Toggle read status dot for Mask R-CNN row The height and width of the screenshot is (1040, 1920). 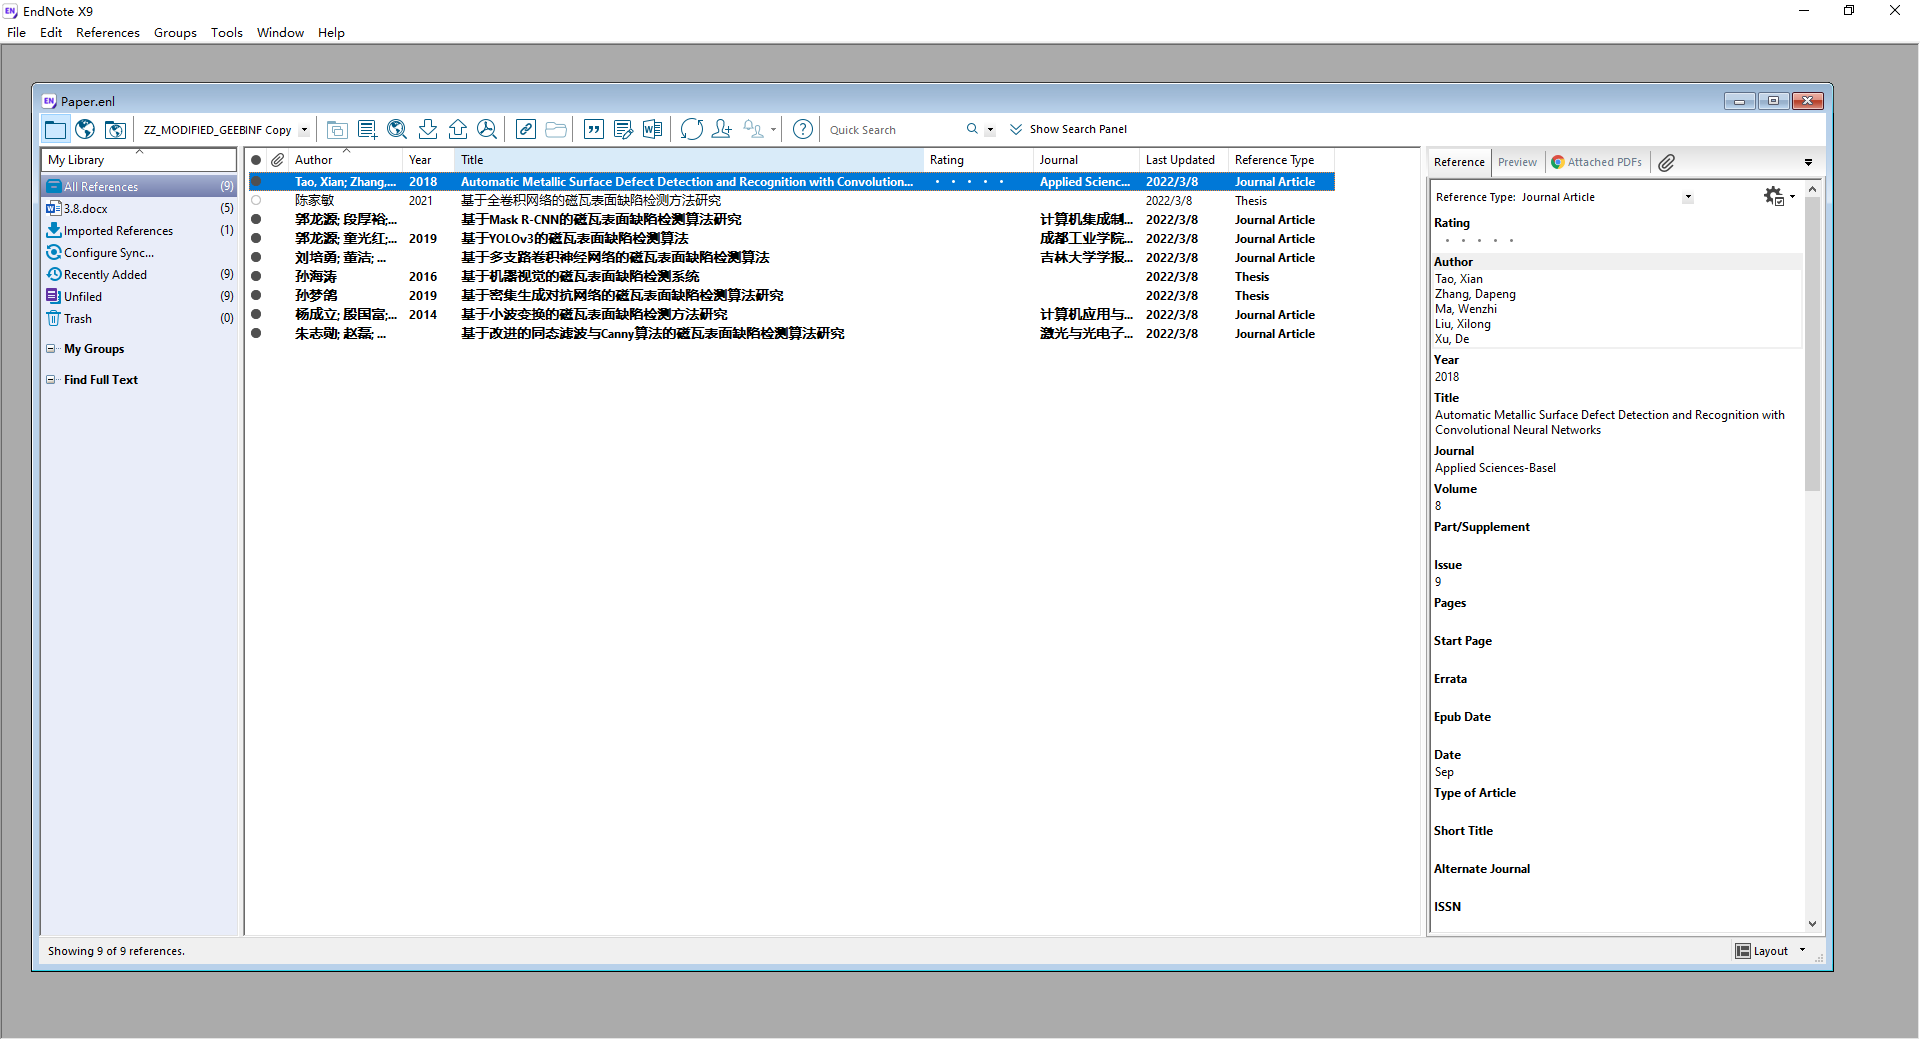coord(256,220)
